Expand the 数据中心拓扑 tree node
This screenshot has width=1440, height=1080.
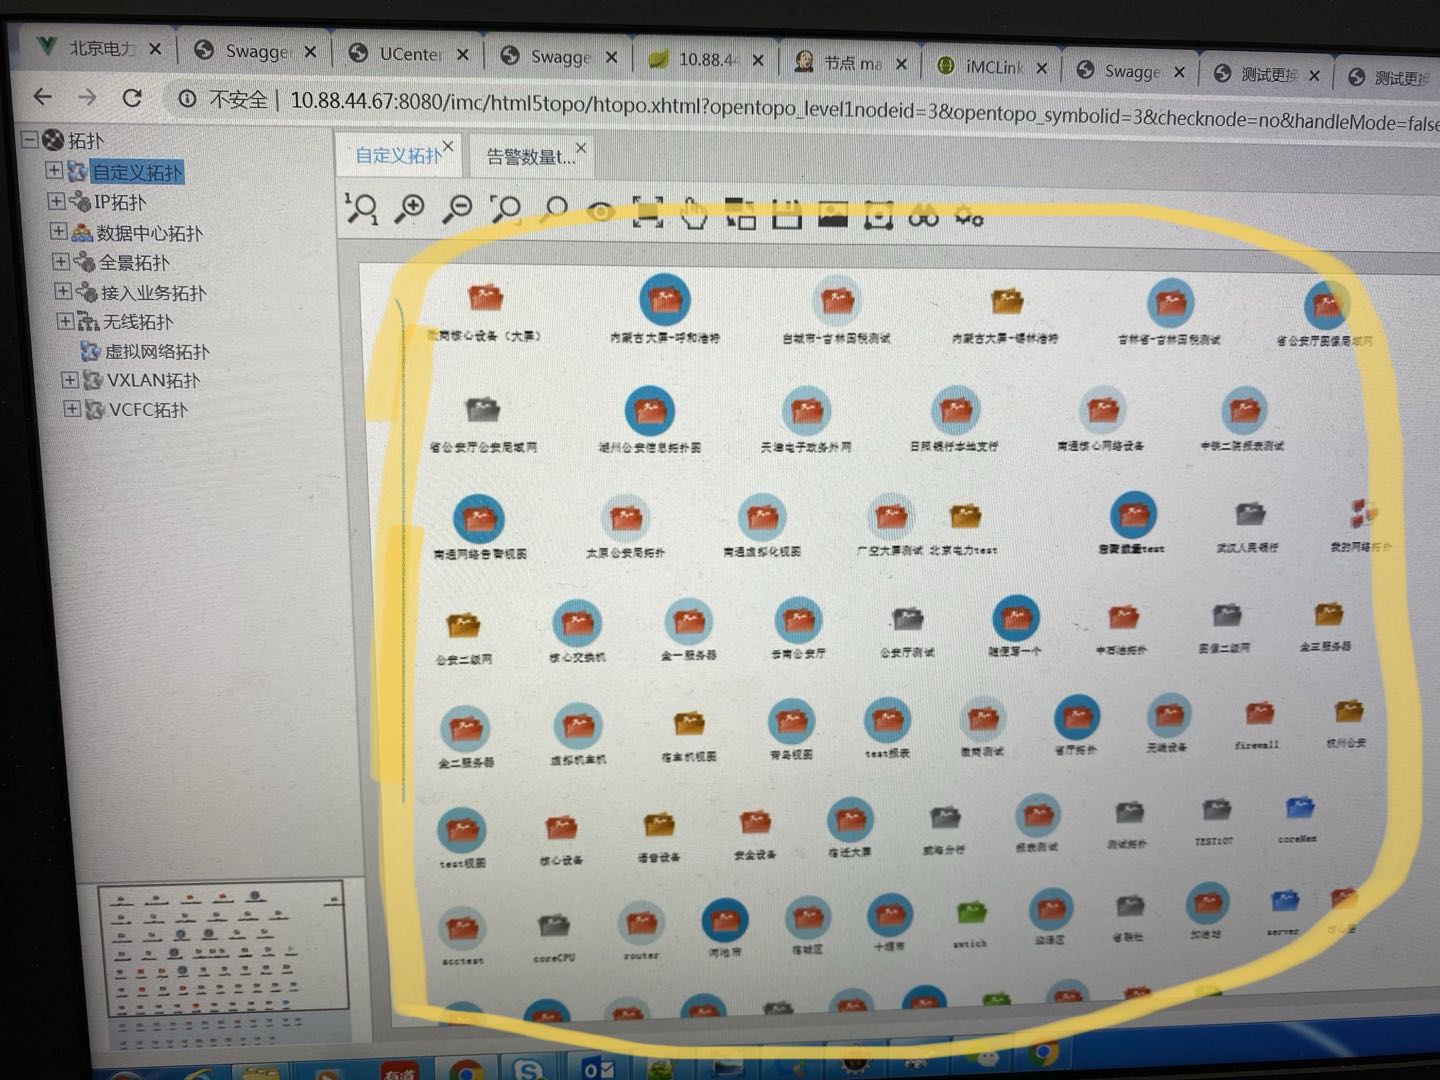[x=59, y=231]
